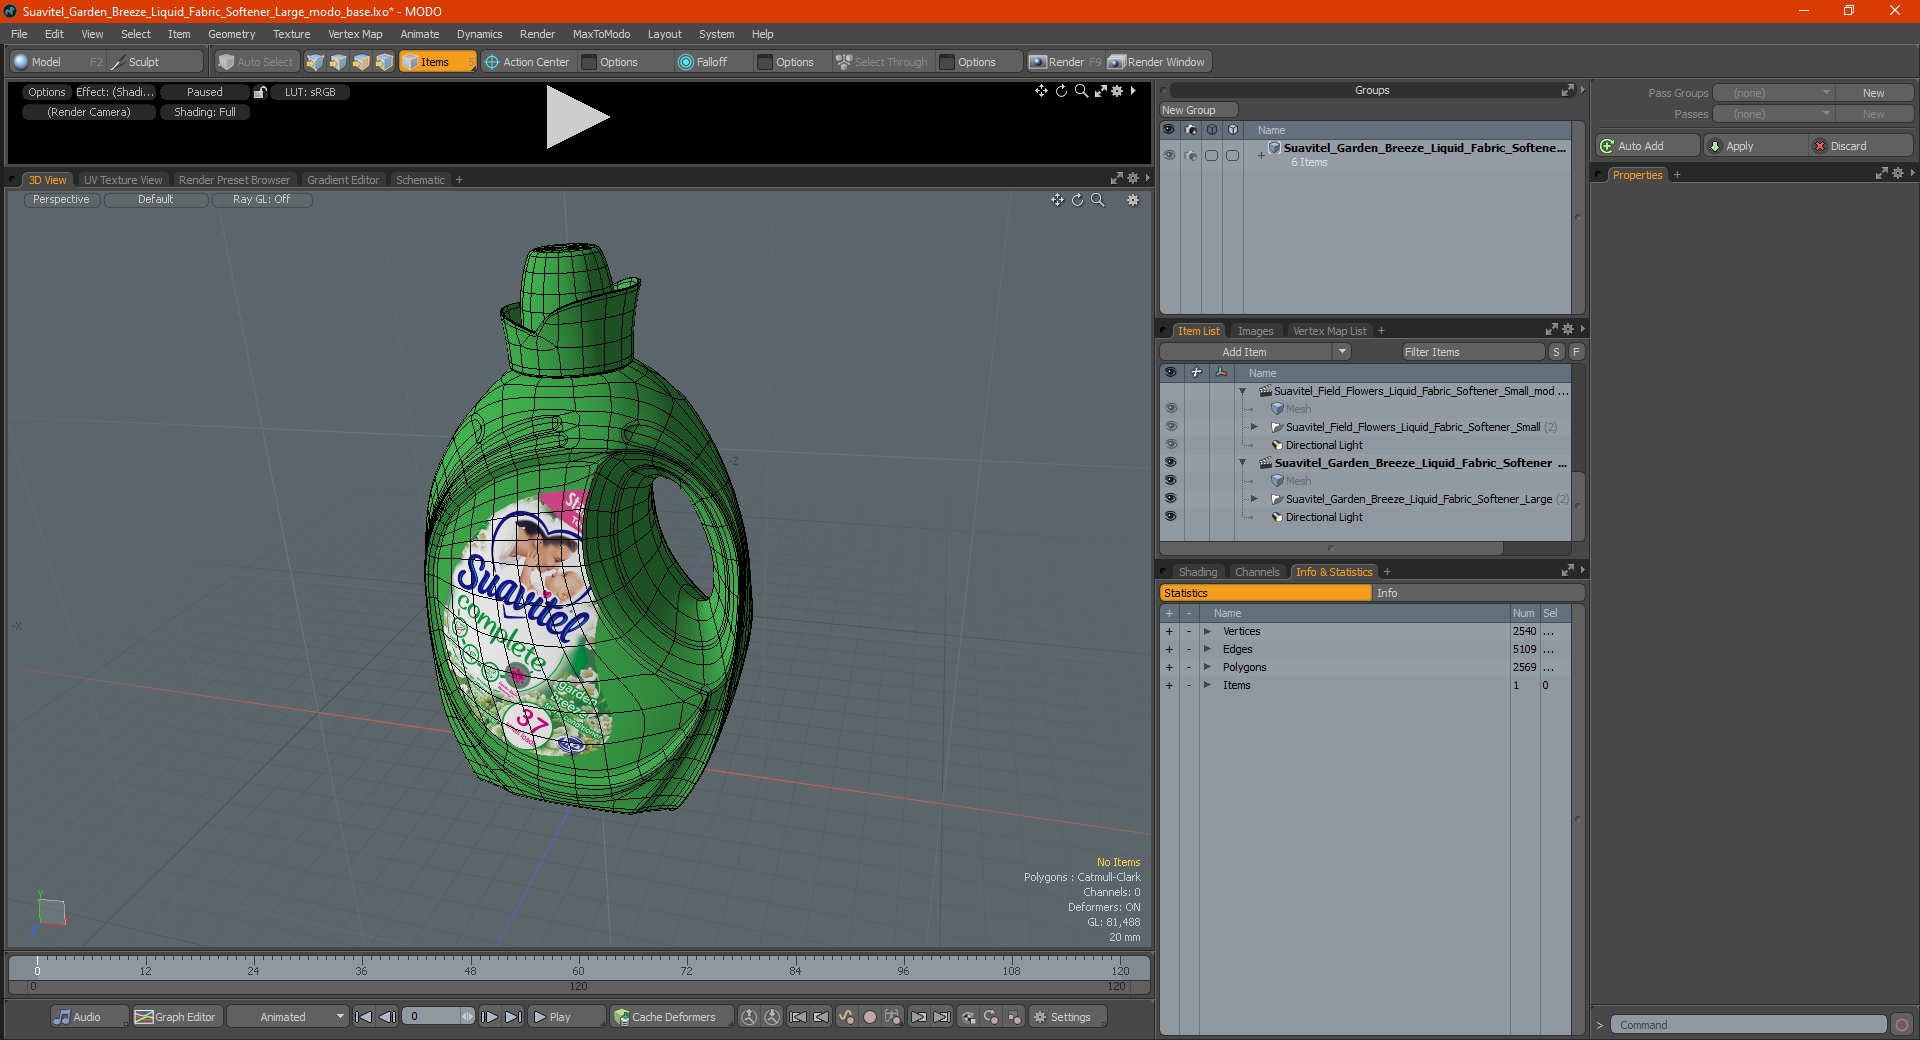Step to previous frame

388,1017
